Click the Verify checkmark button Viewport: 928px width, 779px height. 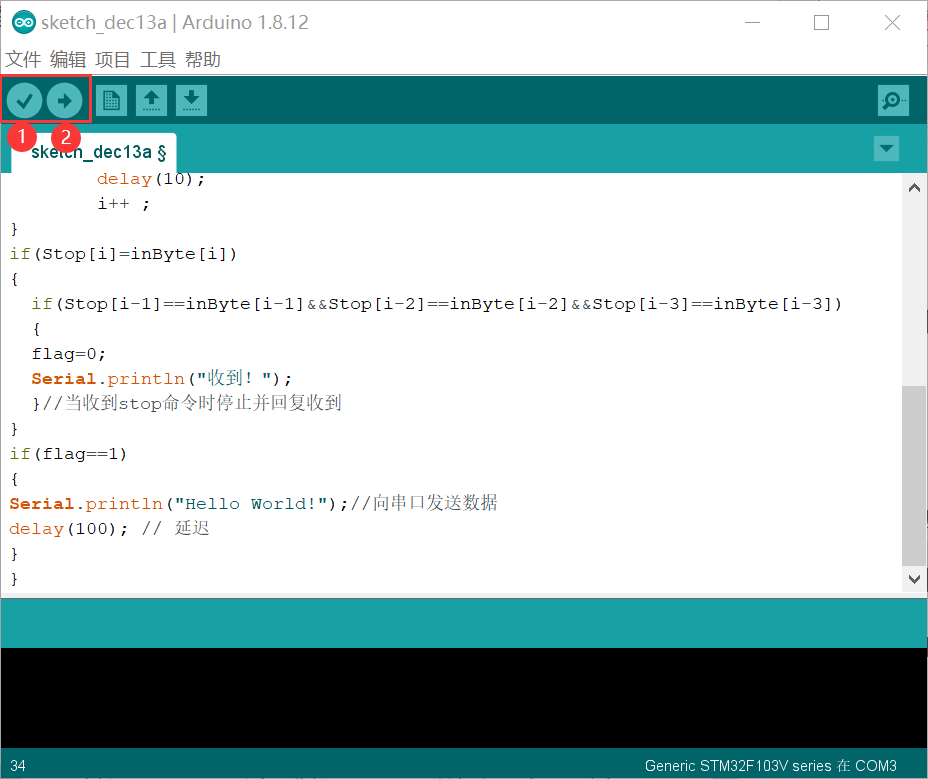tap(24, 101)
